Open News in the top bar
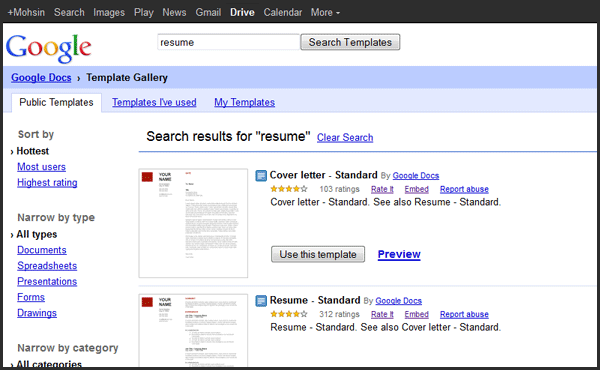 pyautogui.click(x=174, y=13)
